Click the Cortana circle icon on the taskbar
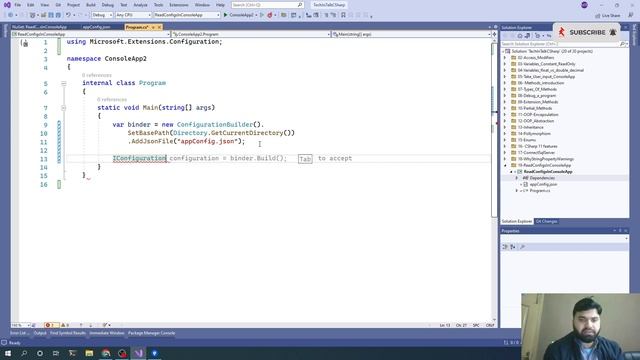This screenshot has width=640, height=360. pyautogui.click(x=40, y=353)
